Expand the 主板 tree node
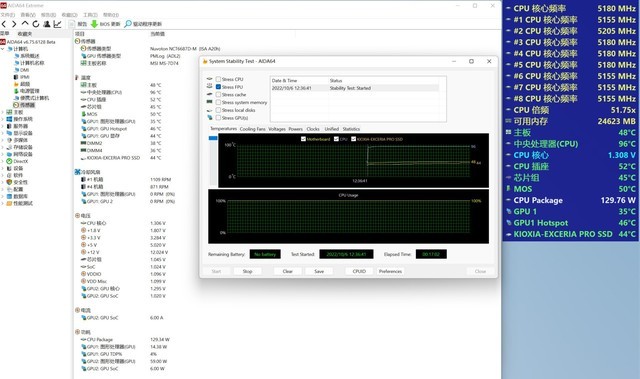Viewport: 640px width, 379px height. 3,112
